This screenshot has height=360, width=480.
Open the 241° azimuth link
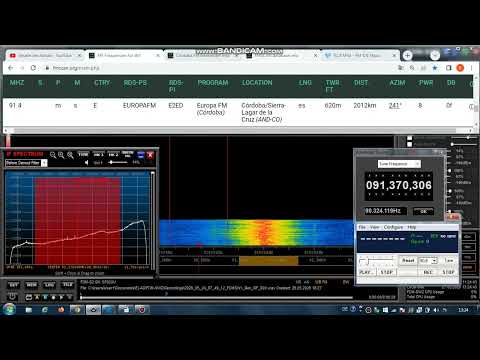pyautogui.click(x=395, y=106)
